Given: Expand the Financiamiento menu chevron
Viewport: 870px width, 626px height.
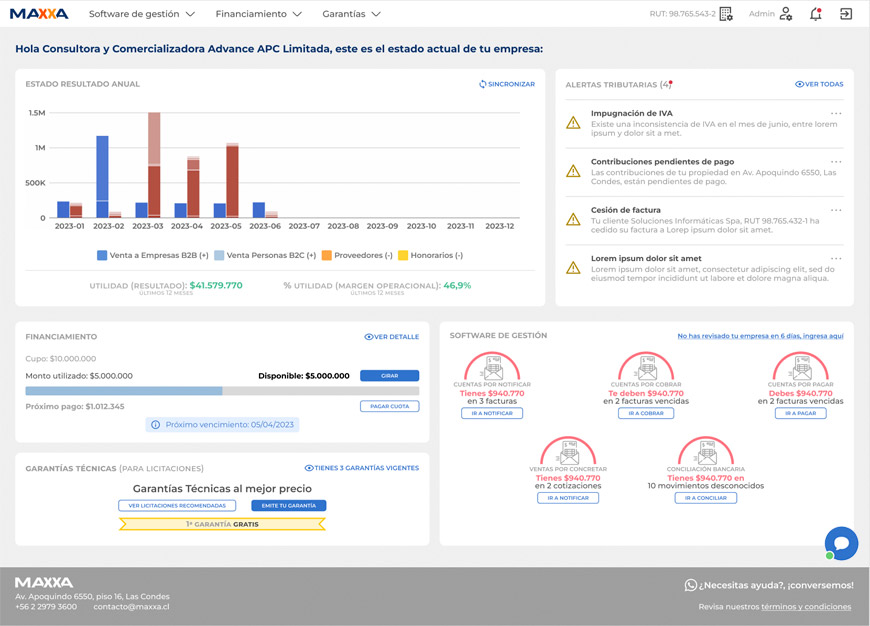Looking at the screenshot, I should coord(297,14).
